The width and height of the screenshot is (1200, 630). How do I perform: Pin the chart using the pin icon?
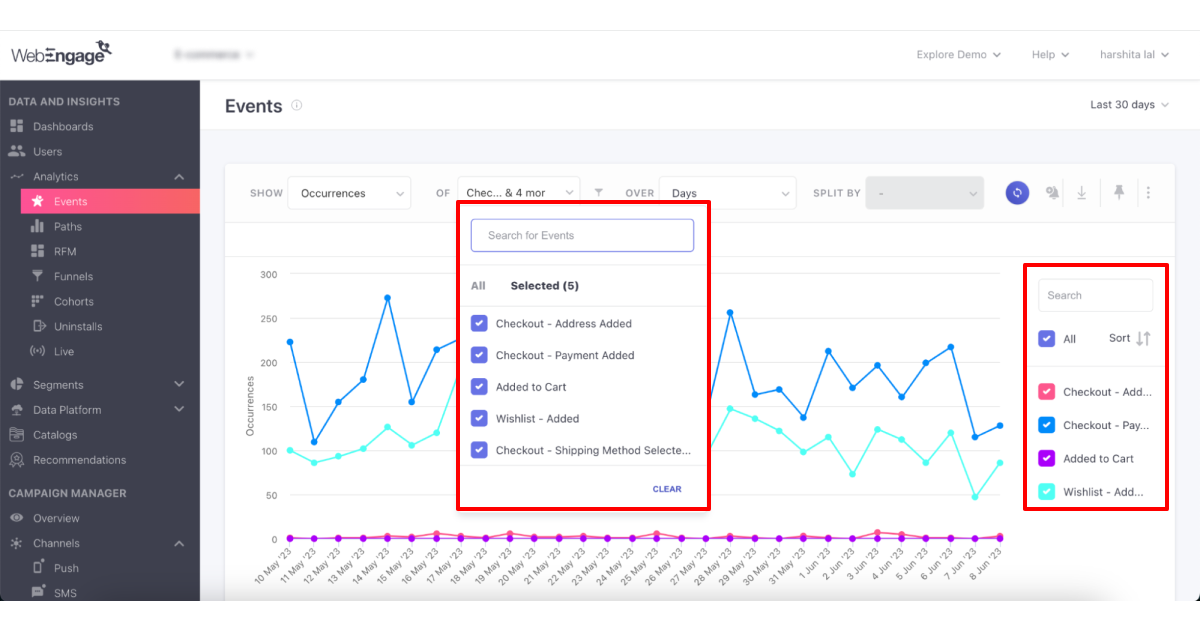point(1119,193)
